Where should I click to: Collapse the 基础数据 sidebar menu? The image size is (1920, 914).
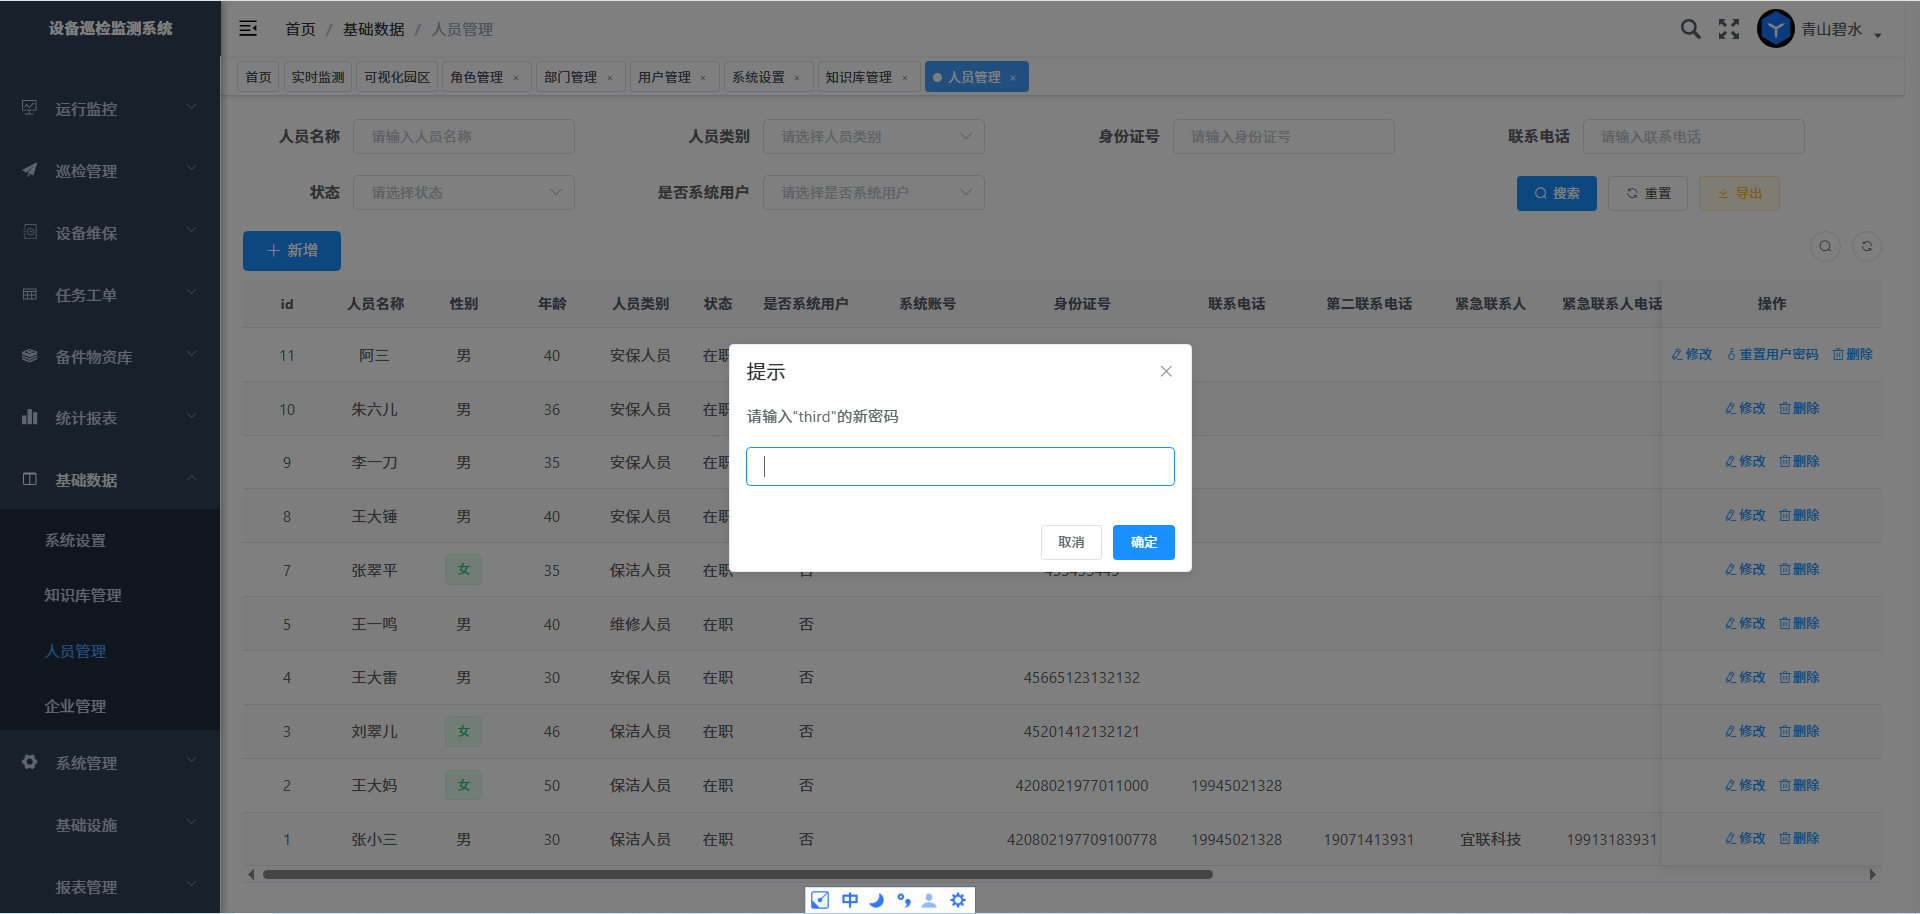[110, 480]
